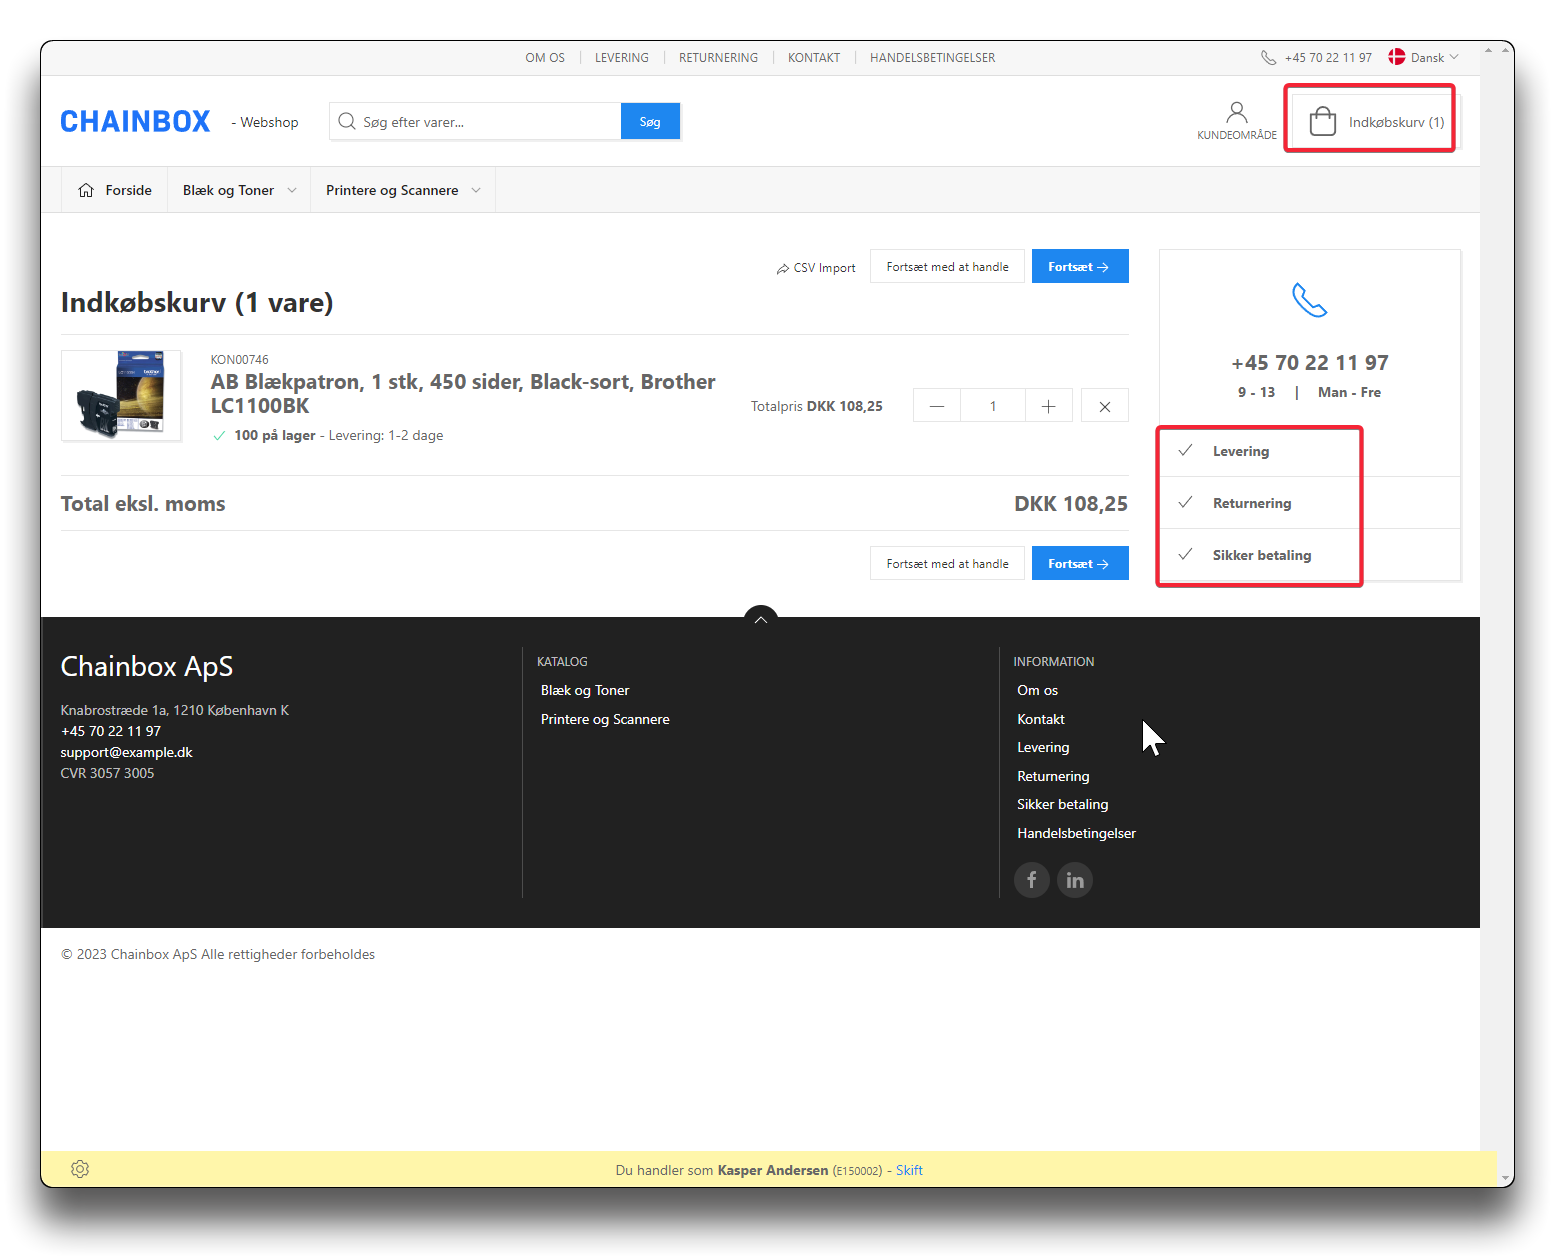
Task: Click the Skift link in yellow bar
Action: pyautogui.click(x=909, y=1170)
